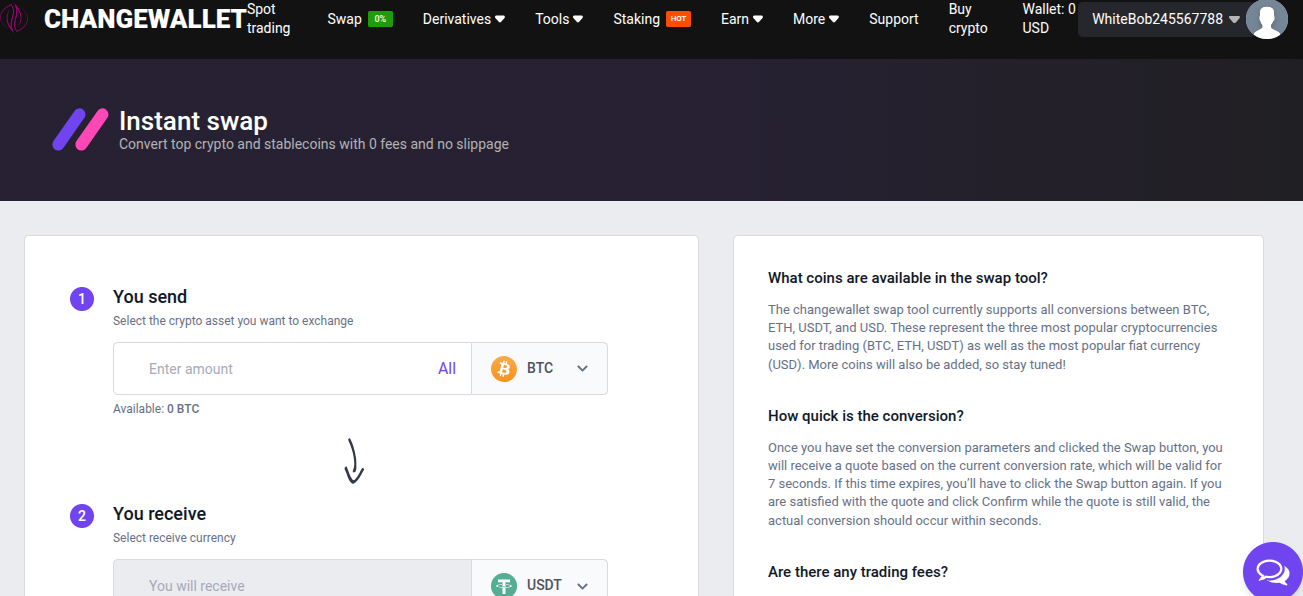Open the Earn dropdown menu

(x=742, y=19)
